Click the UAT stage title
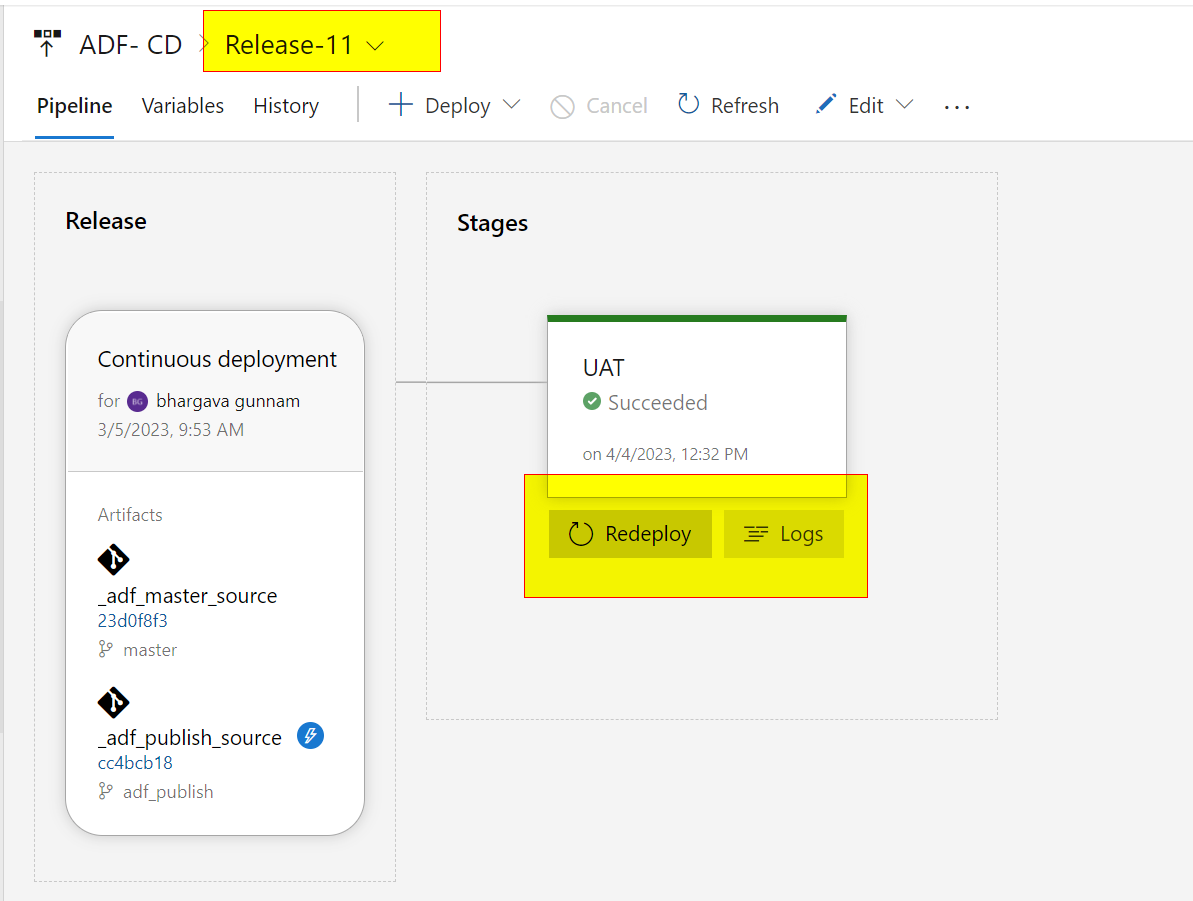The image size is (1193, 901). click(x=603, y=368)
